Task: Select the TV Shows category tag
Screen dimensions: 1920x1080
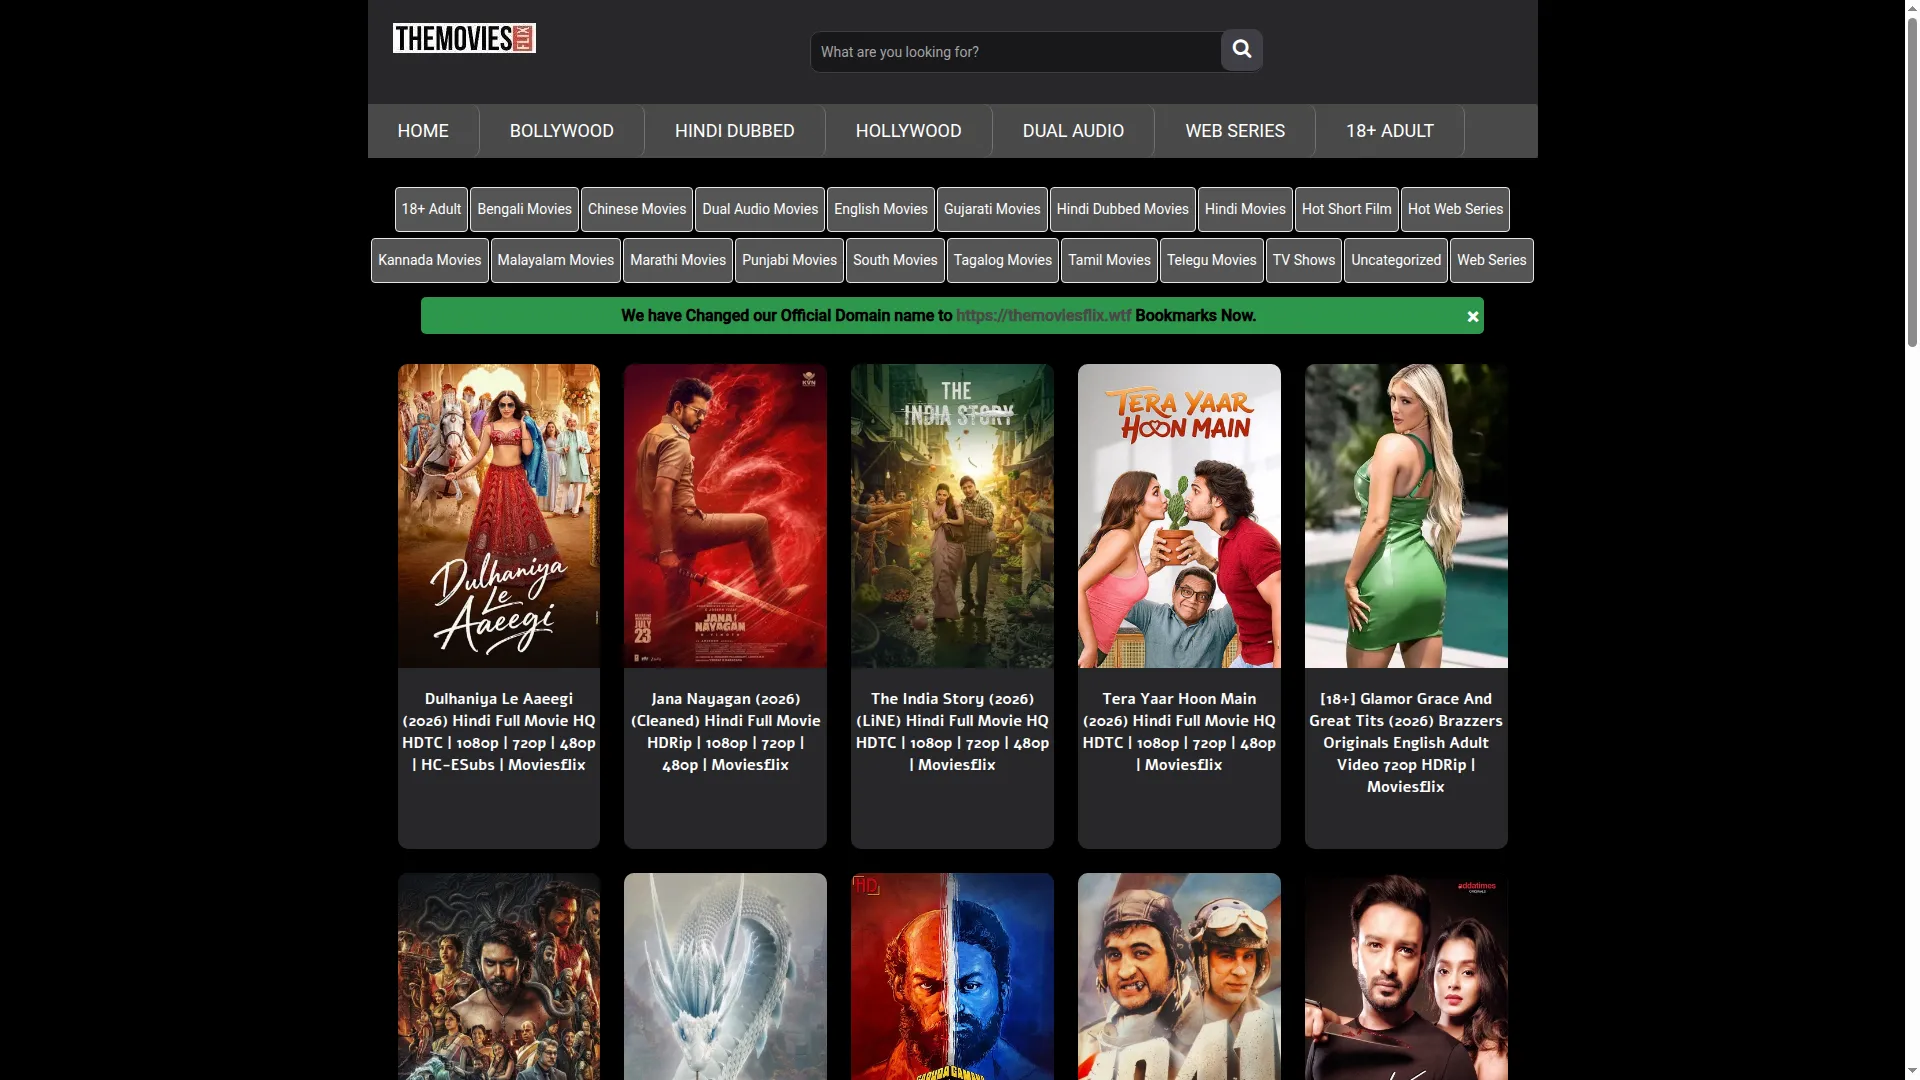Action: pos(1304,260)
